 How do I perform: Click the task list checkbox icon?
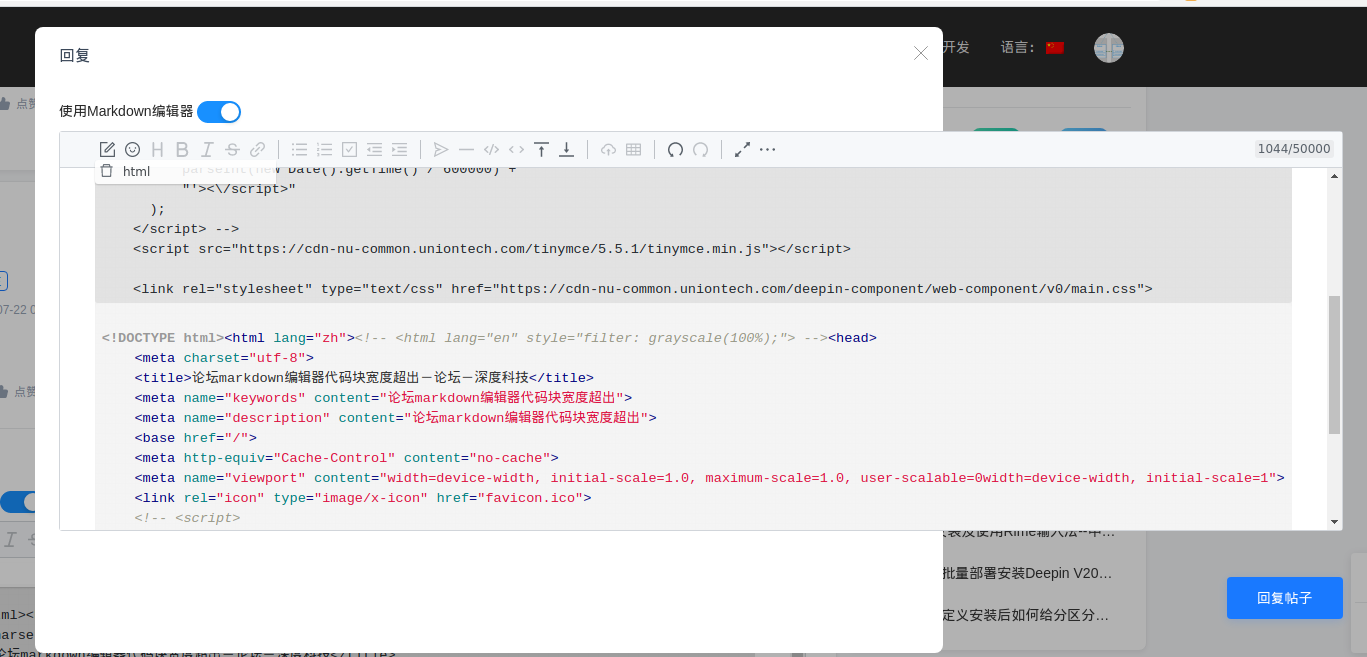[x=349, y=150]
